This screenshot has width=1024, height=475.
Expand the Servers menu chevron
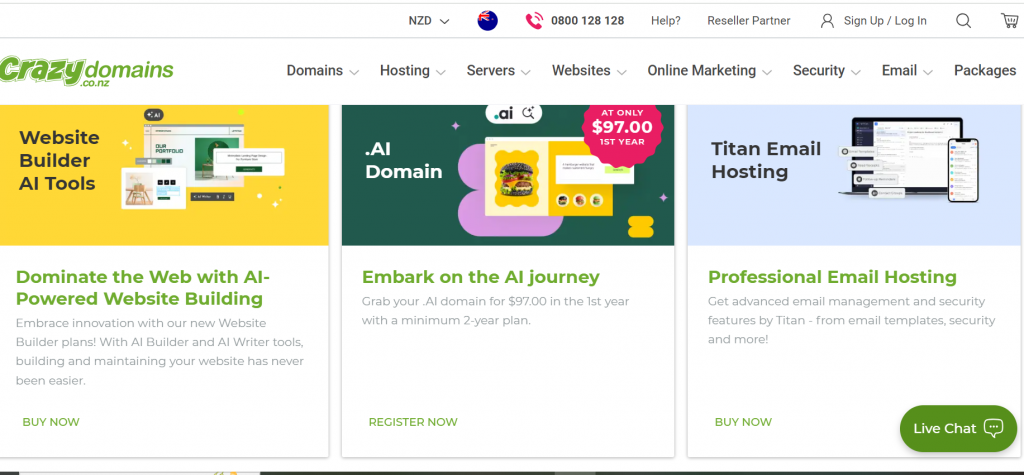tap(526, 72)
